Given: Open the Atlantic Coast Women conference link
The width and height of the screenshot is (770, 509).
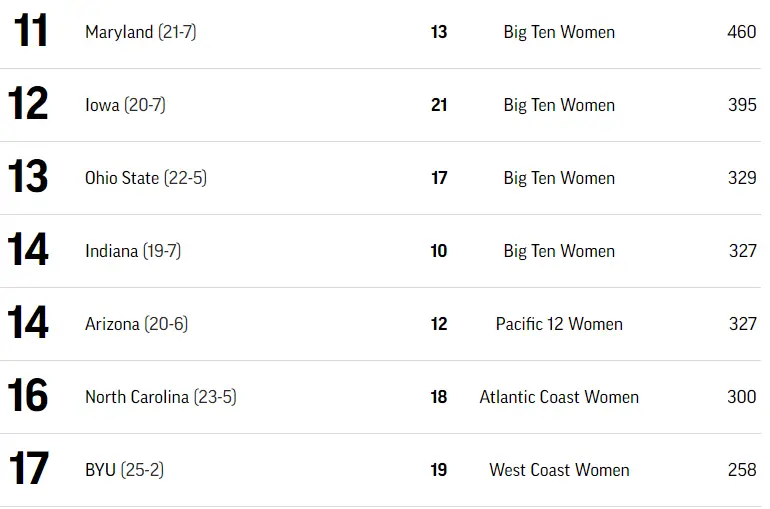Looking at the screenshot, I should 559,397.
